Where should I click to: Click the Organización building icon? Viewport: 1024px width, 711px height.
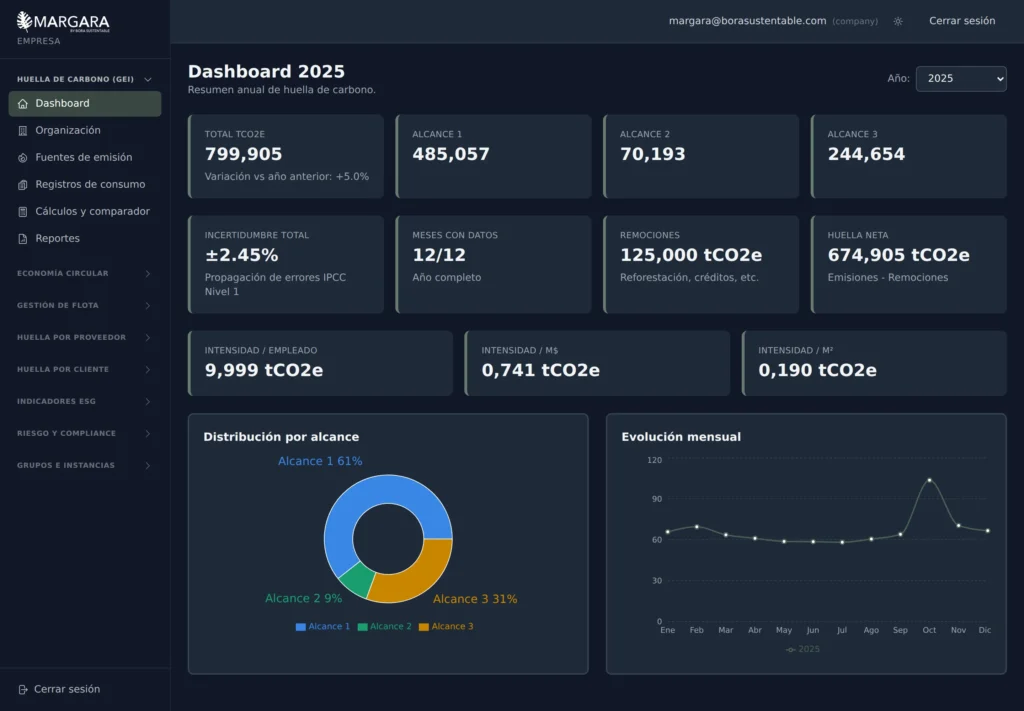[23, 131]
